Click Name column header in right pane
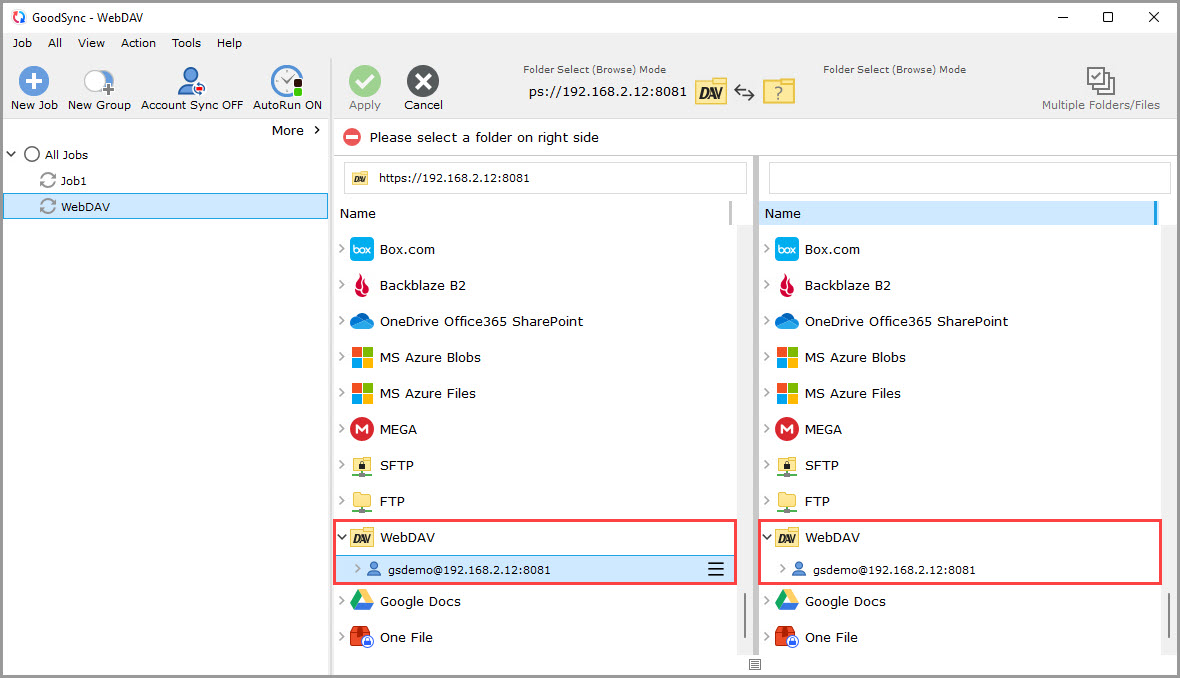Screen dimensions: 1180x678 957,213
